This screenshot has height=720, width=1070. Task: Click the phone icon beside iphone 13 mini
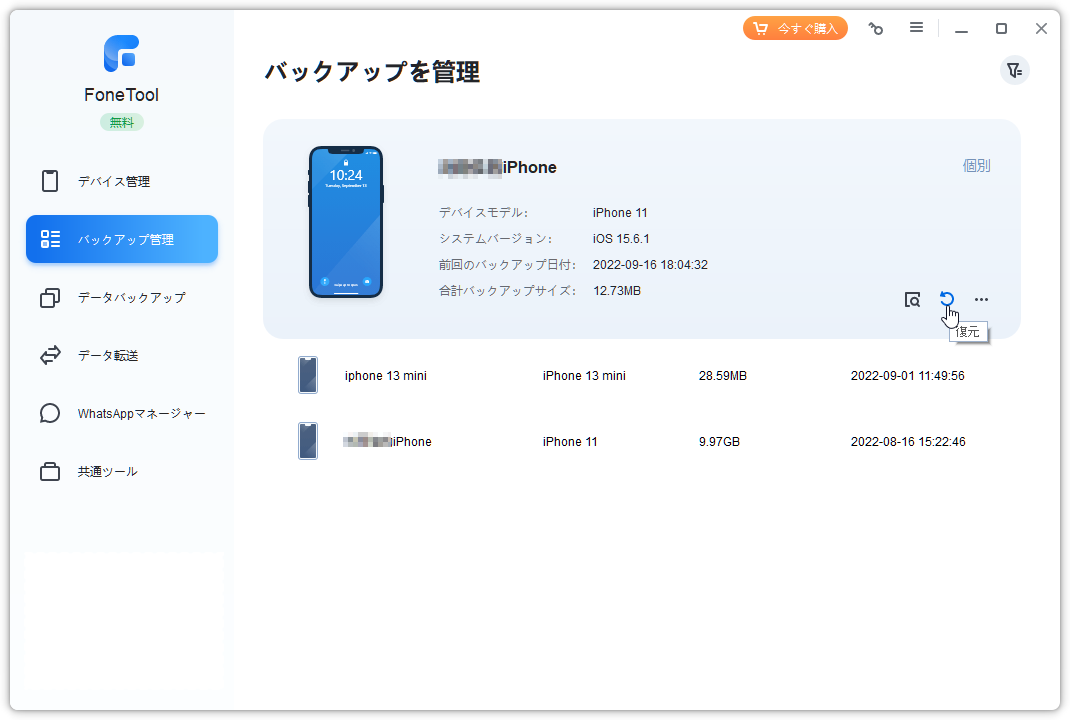pyautogui.click(x=308, y=376)
